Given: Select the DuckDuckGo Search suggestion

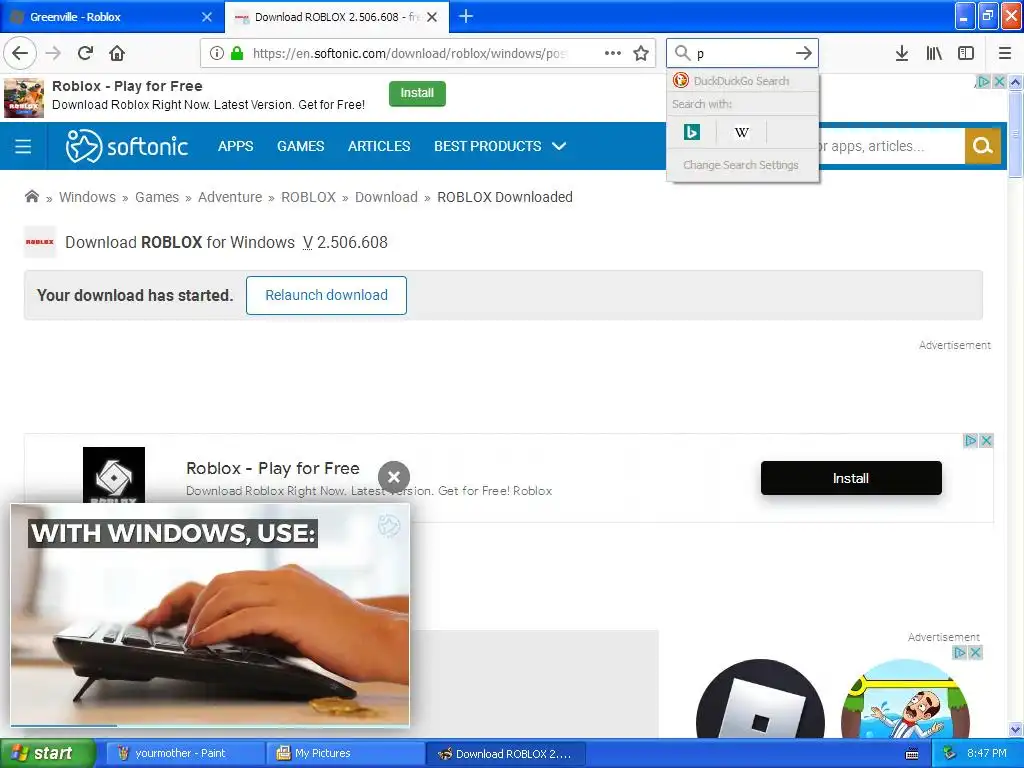Looking at the screenshot, I should coord(743,81).
